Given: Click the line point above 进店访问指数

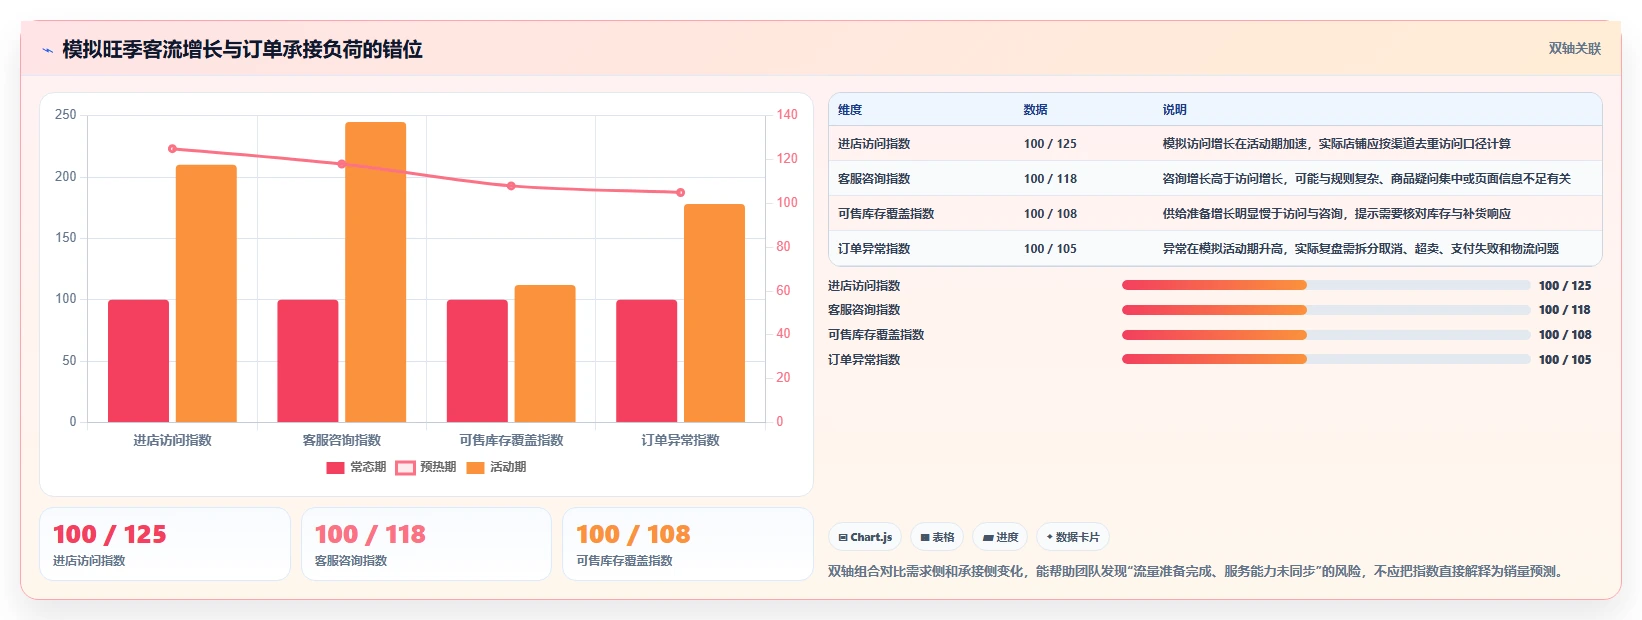Looking at the screenshot, I should tap(172, 149).
